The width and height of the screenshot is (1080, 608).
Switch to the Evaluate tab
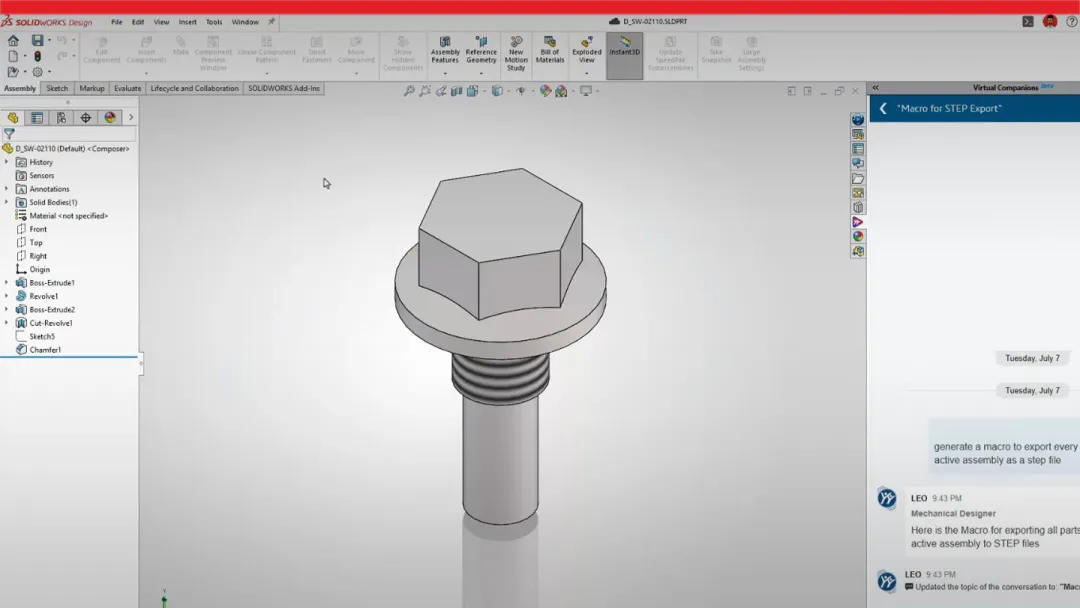pyautogui.click(x=127, y=88)
